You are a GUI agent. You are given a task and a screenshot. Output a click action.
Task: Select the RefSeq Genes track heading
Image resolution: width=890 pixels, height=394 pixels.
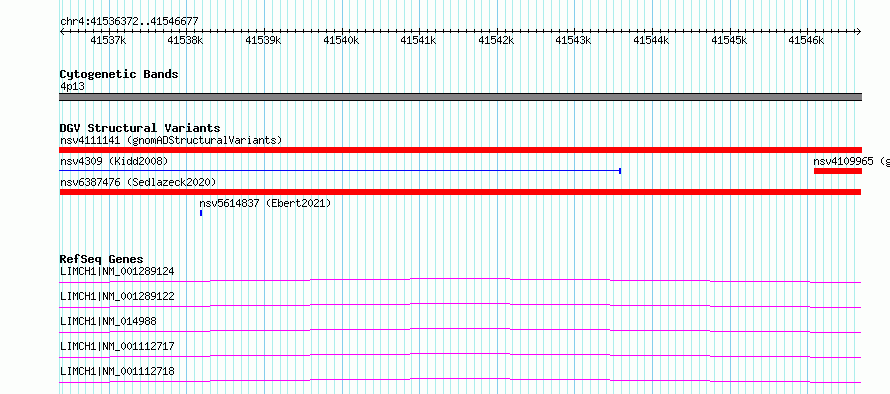pos(102,259)
